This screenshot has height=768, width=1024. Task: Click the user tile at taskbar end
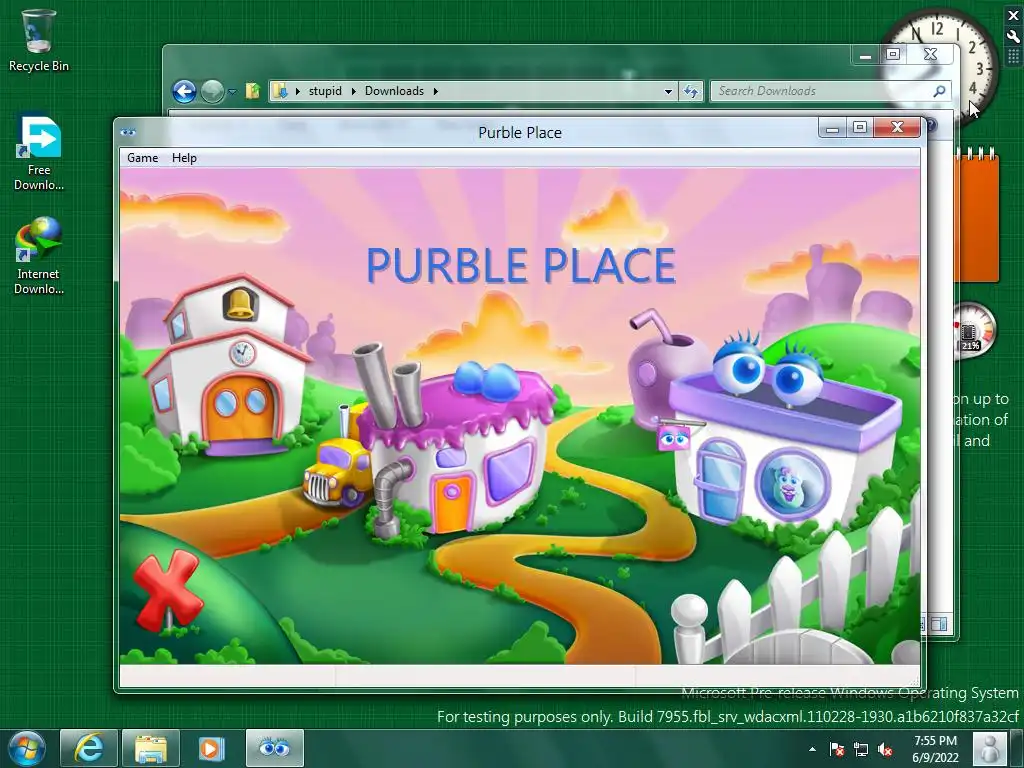(x=989, y=748)
